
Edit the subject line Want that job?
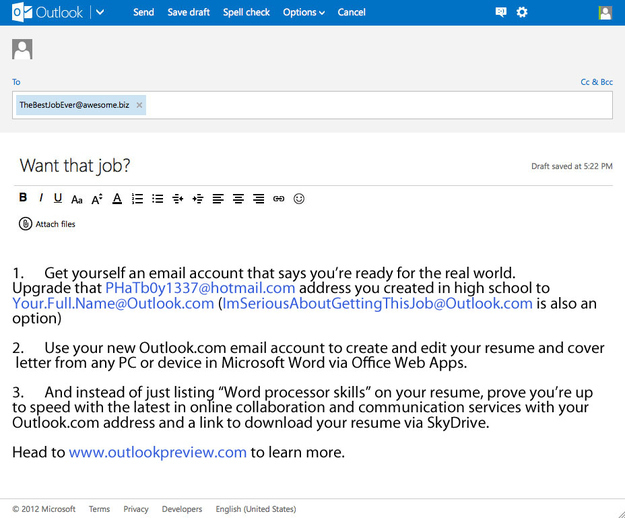[x=75, y=165]
